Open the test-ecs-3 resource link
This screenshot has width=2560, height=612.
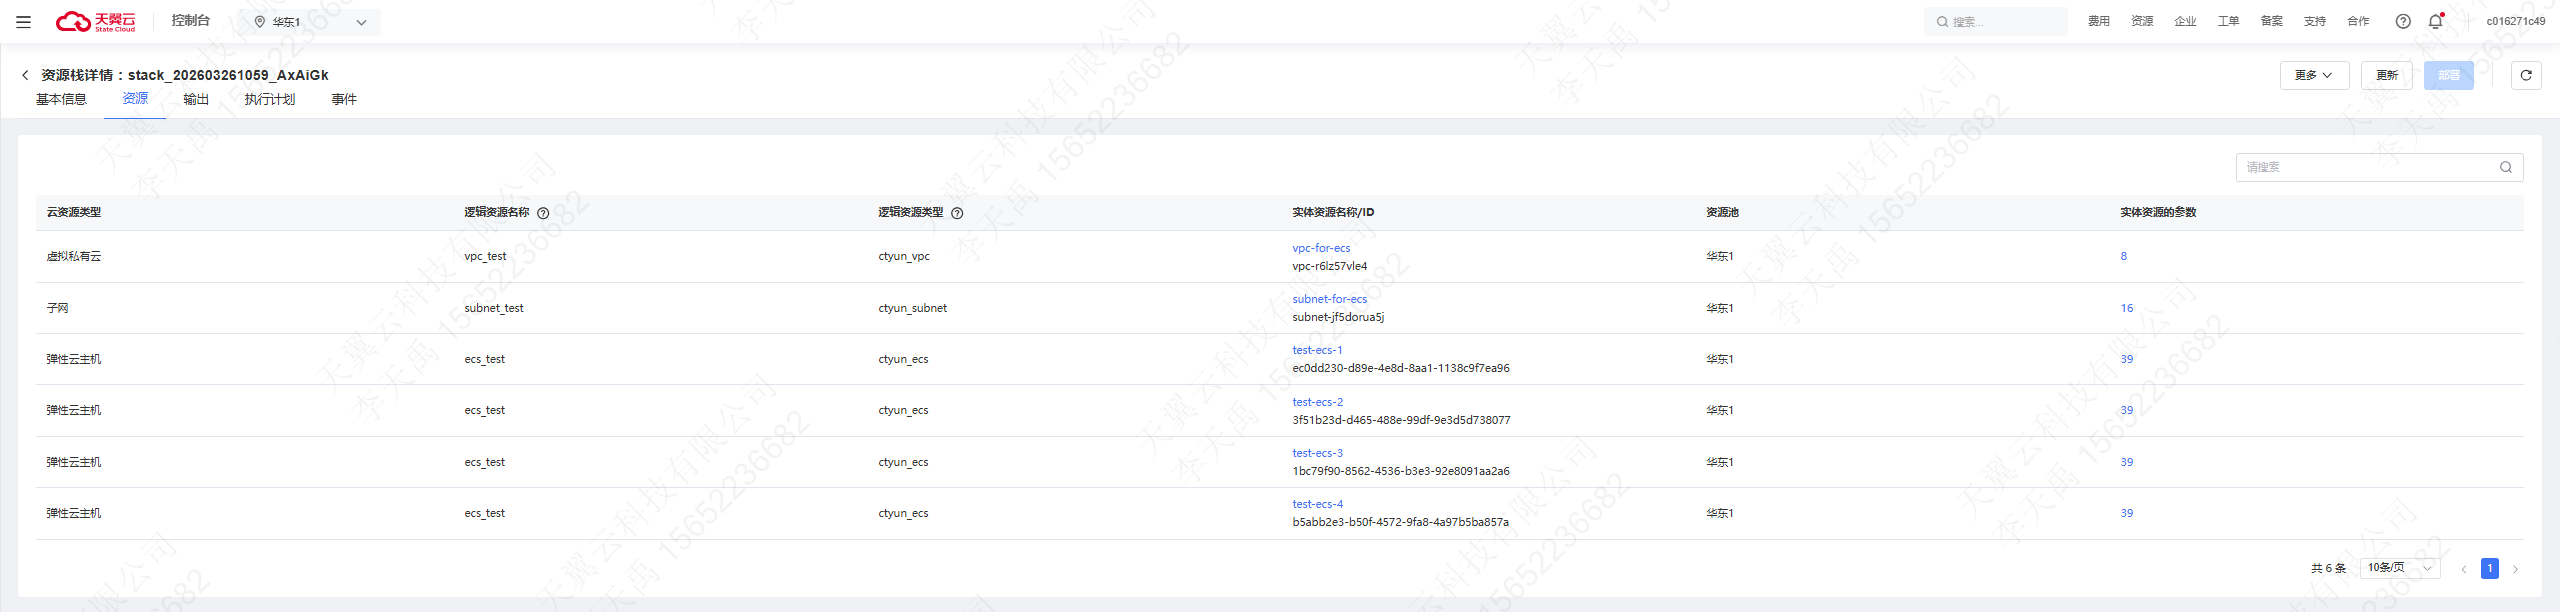pos(1317,453)
